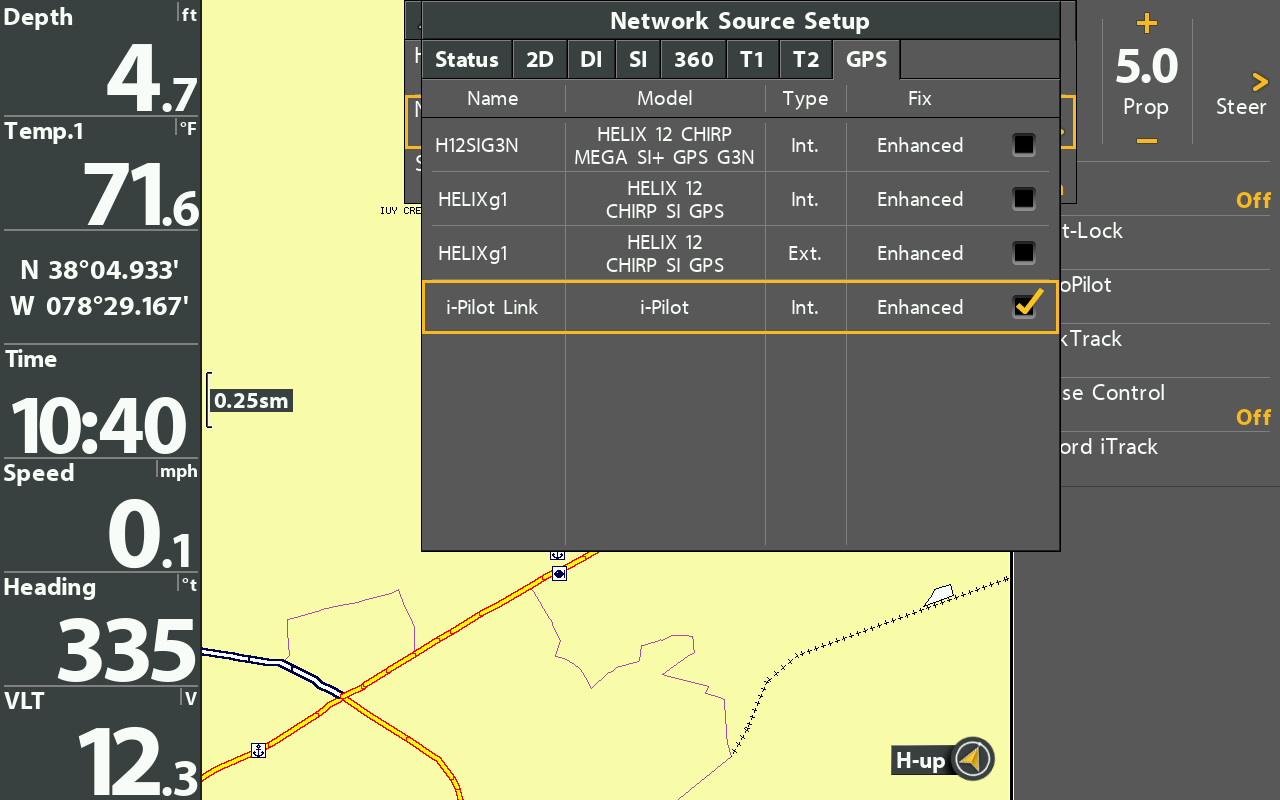The width and height of the screenshot is (1280, 800).
Task: Click the W 078°29.167' longitude readout
Action: pyautogui.click(x=100, y=306)
